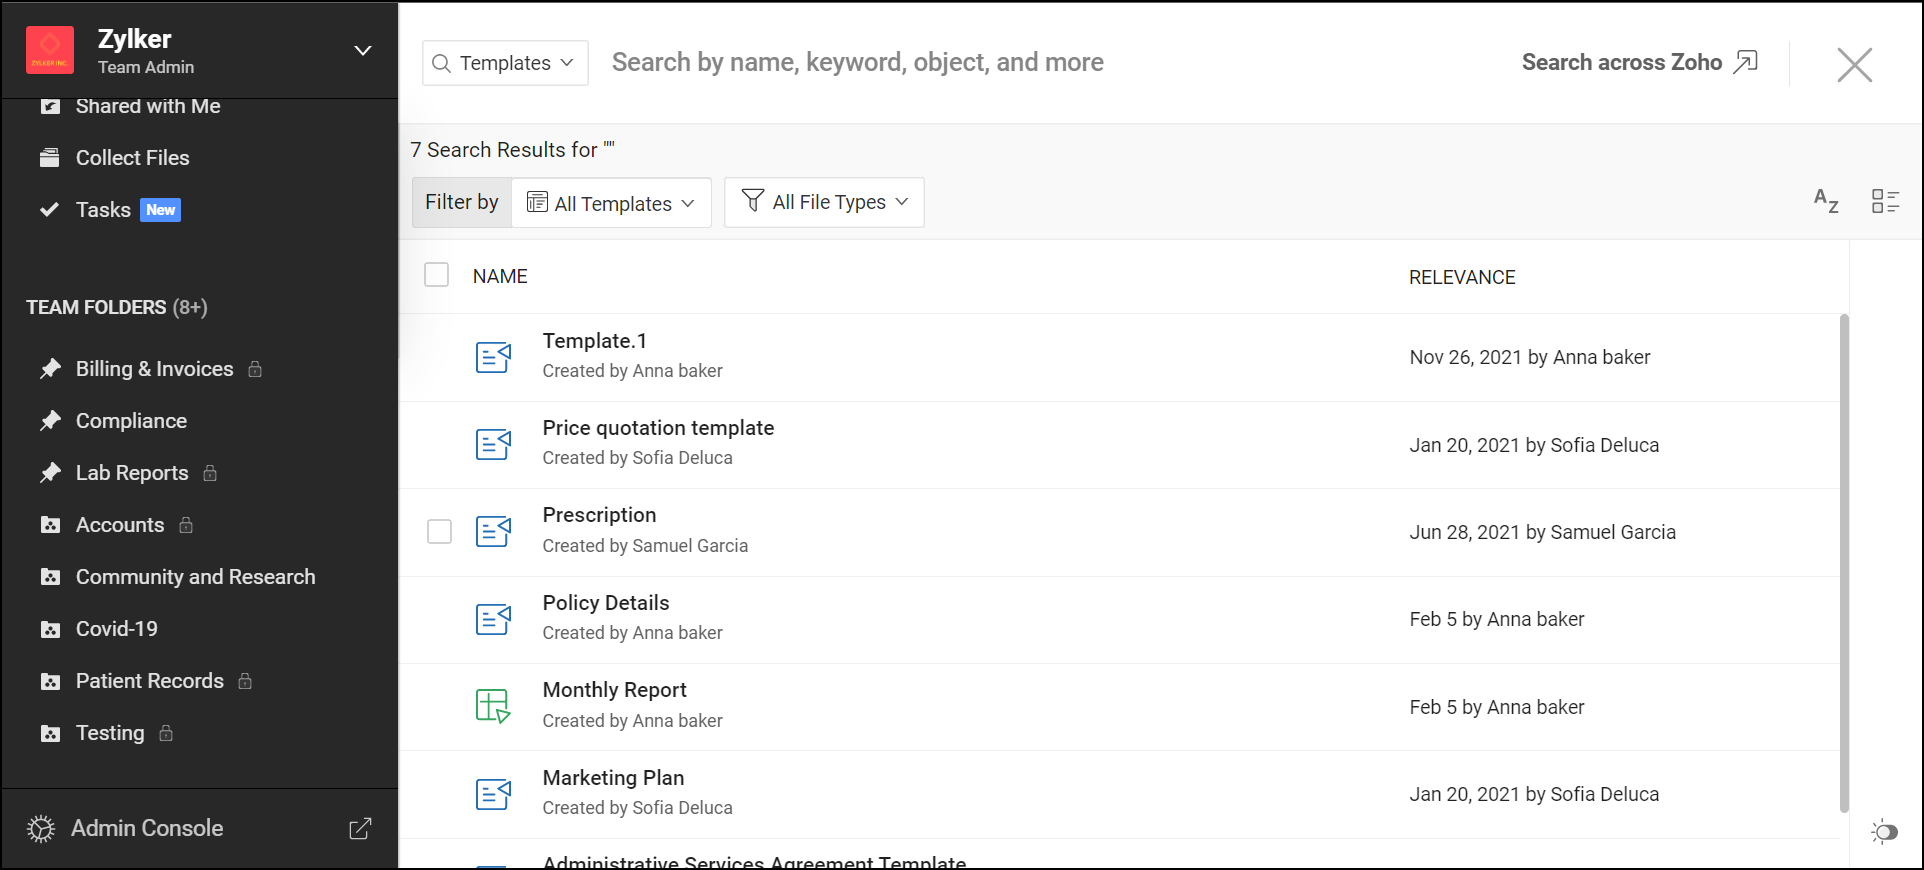Click the Monthly Report spreadsheet template icon
Screen dimensions: 1924x870
[493, 706]
